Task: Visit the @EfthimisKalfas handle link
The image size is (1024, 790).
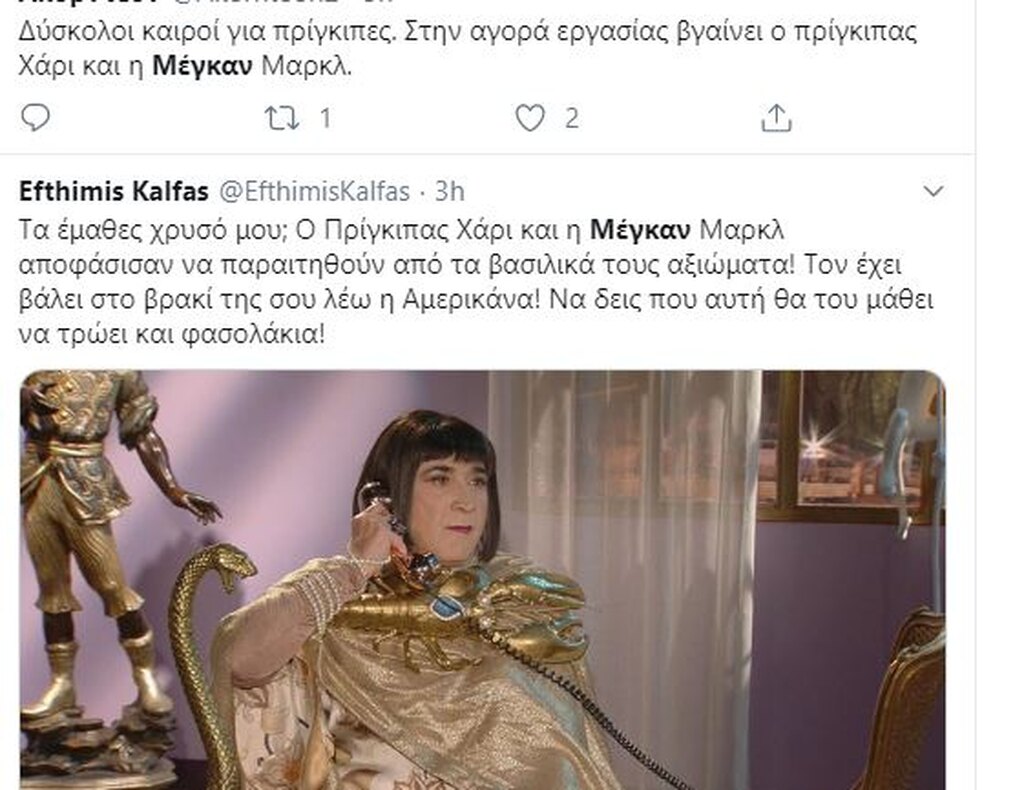Action: tap(313, 191)
